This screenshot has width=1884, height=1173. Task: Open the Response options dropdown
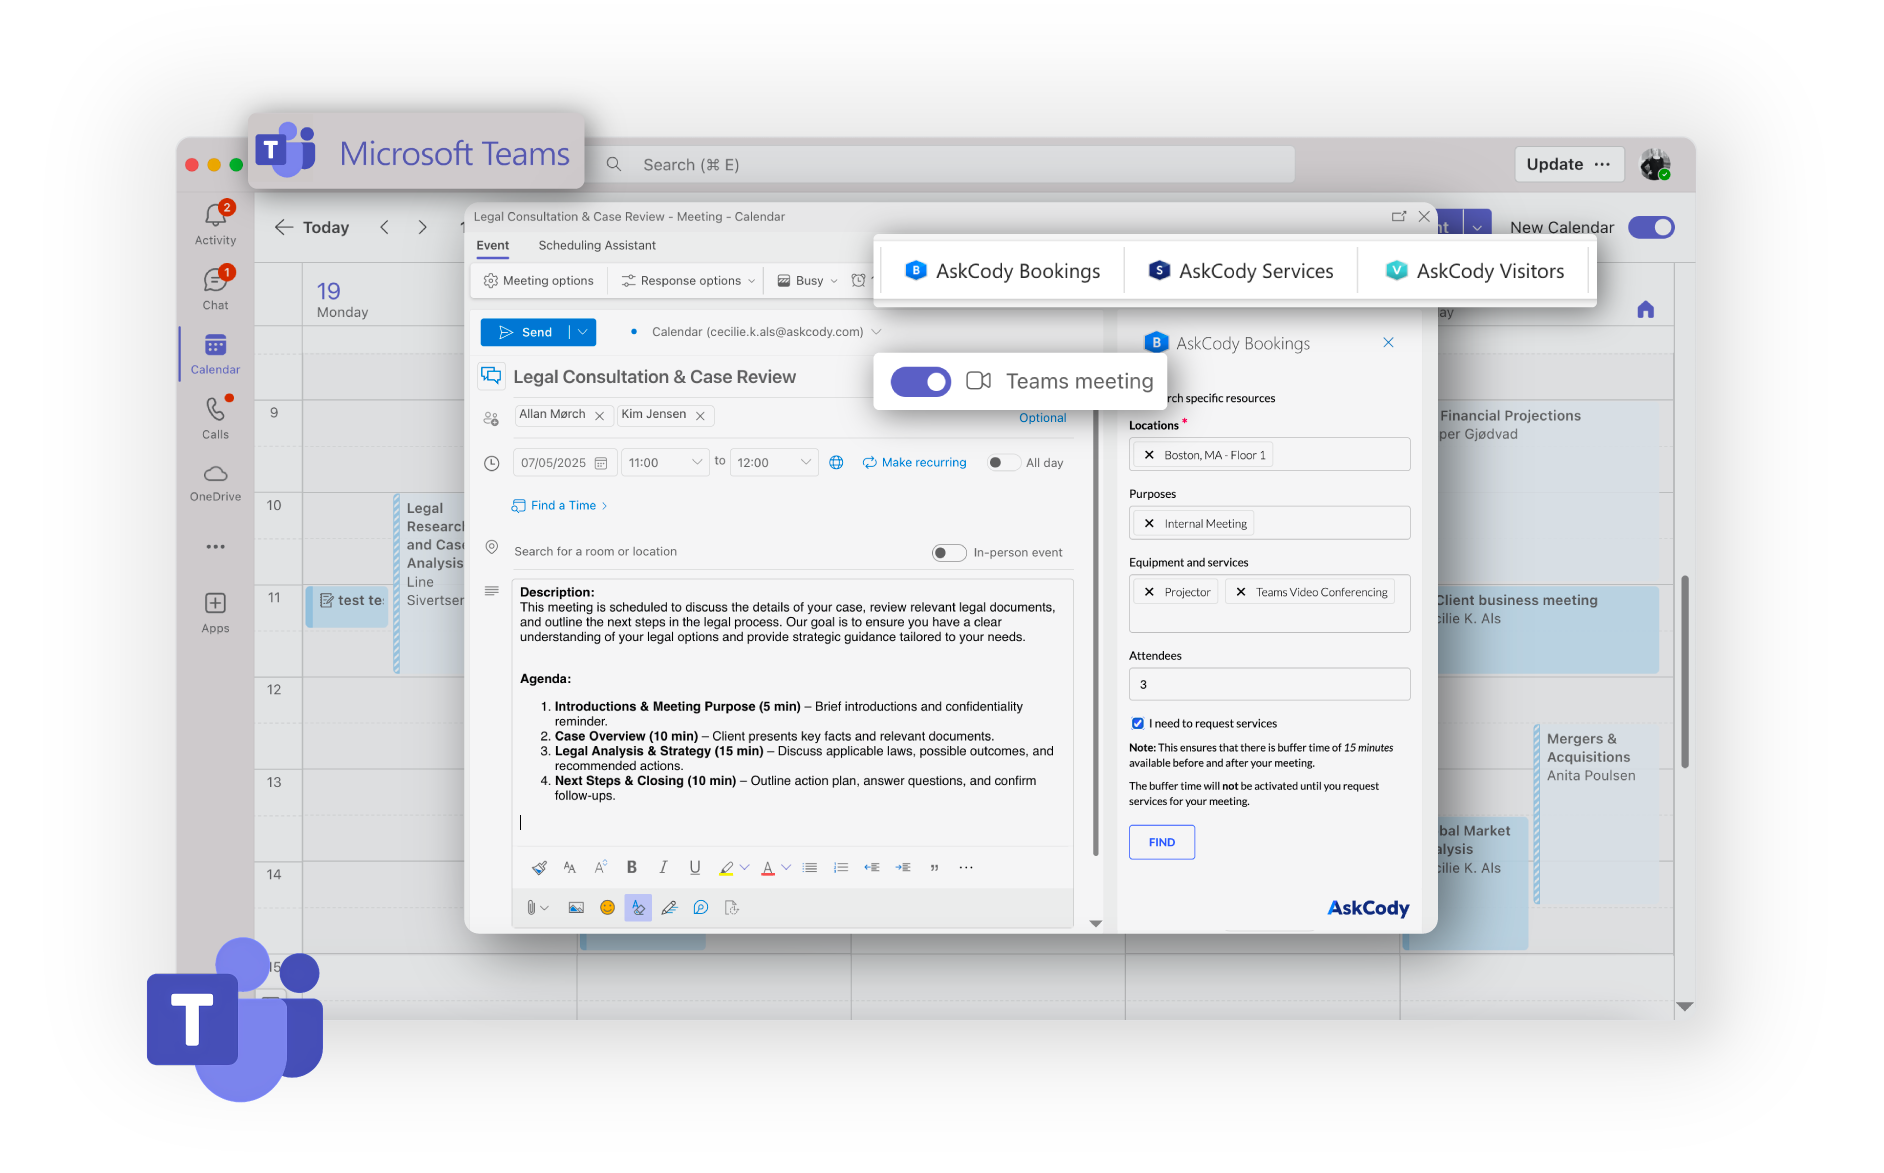click(688, 281)
